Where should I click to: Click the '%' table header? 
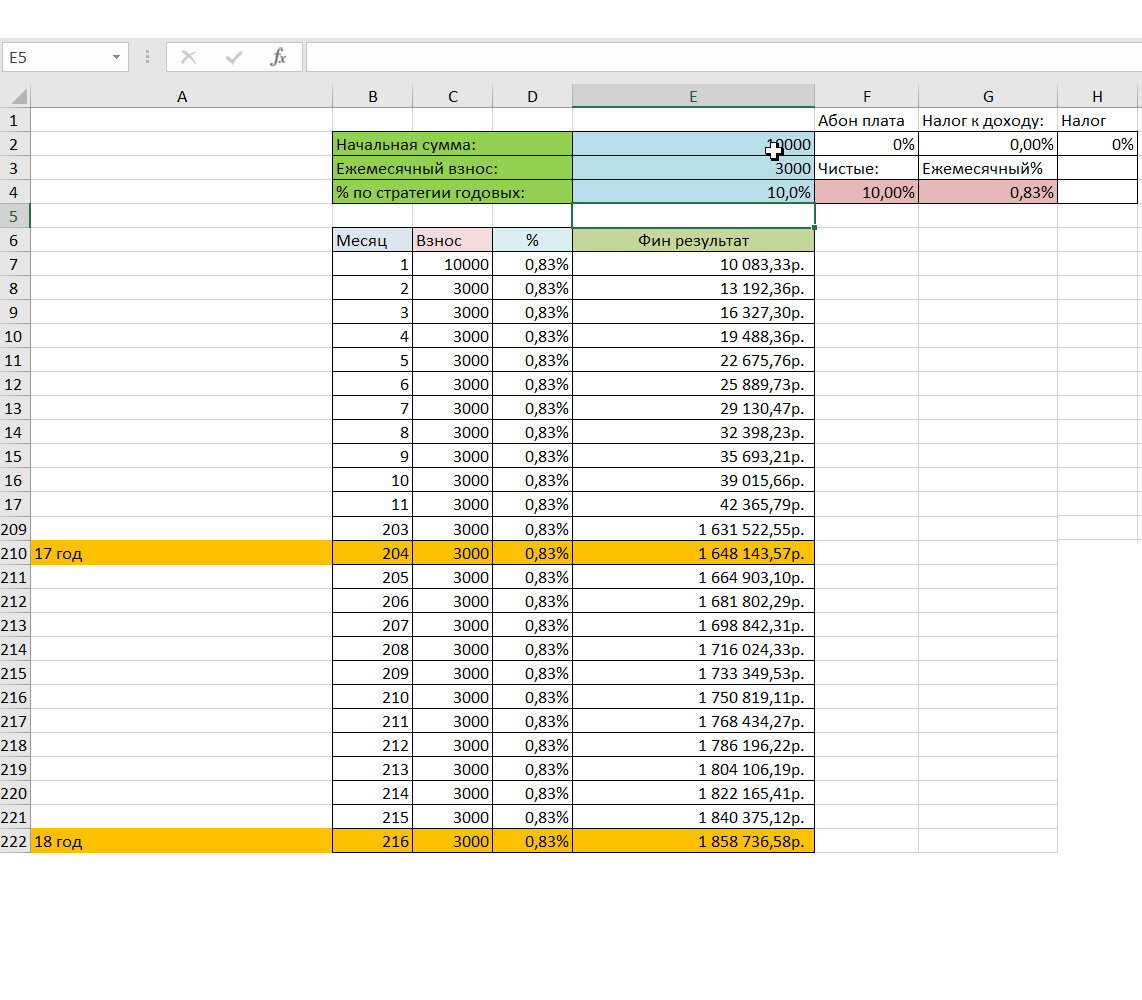(x=532, y=240)
